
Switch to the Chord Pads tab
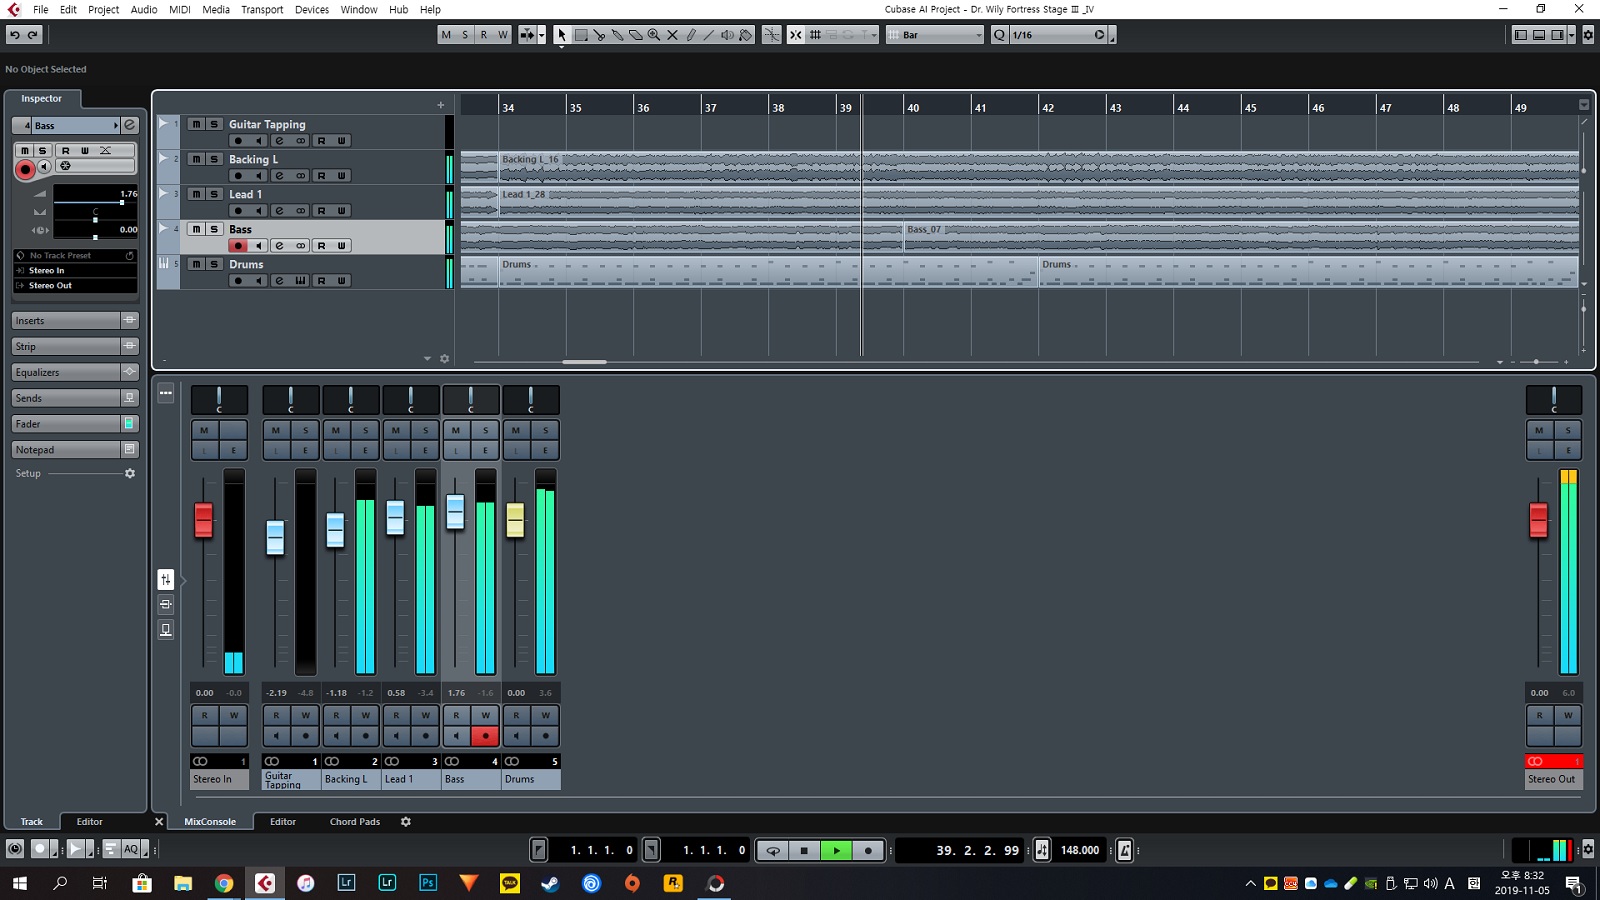click(355, 822)
